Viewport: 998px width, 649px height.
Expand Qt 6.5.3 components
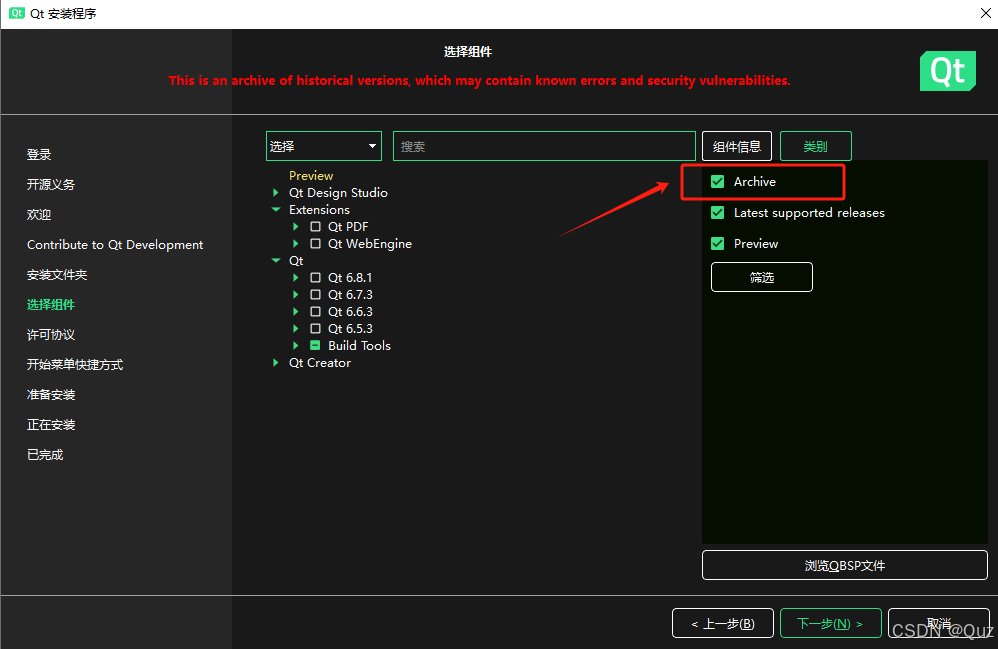click(x=295, y=328)
